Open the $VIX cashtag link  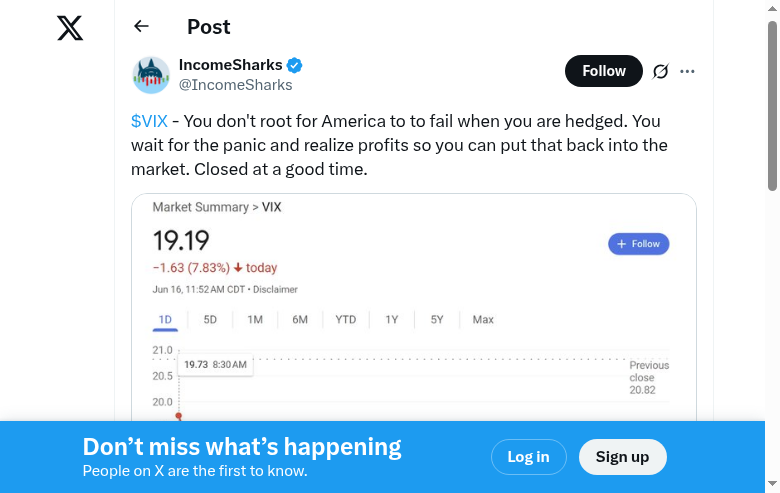(x=149, y=121)
